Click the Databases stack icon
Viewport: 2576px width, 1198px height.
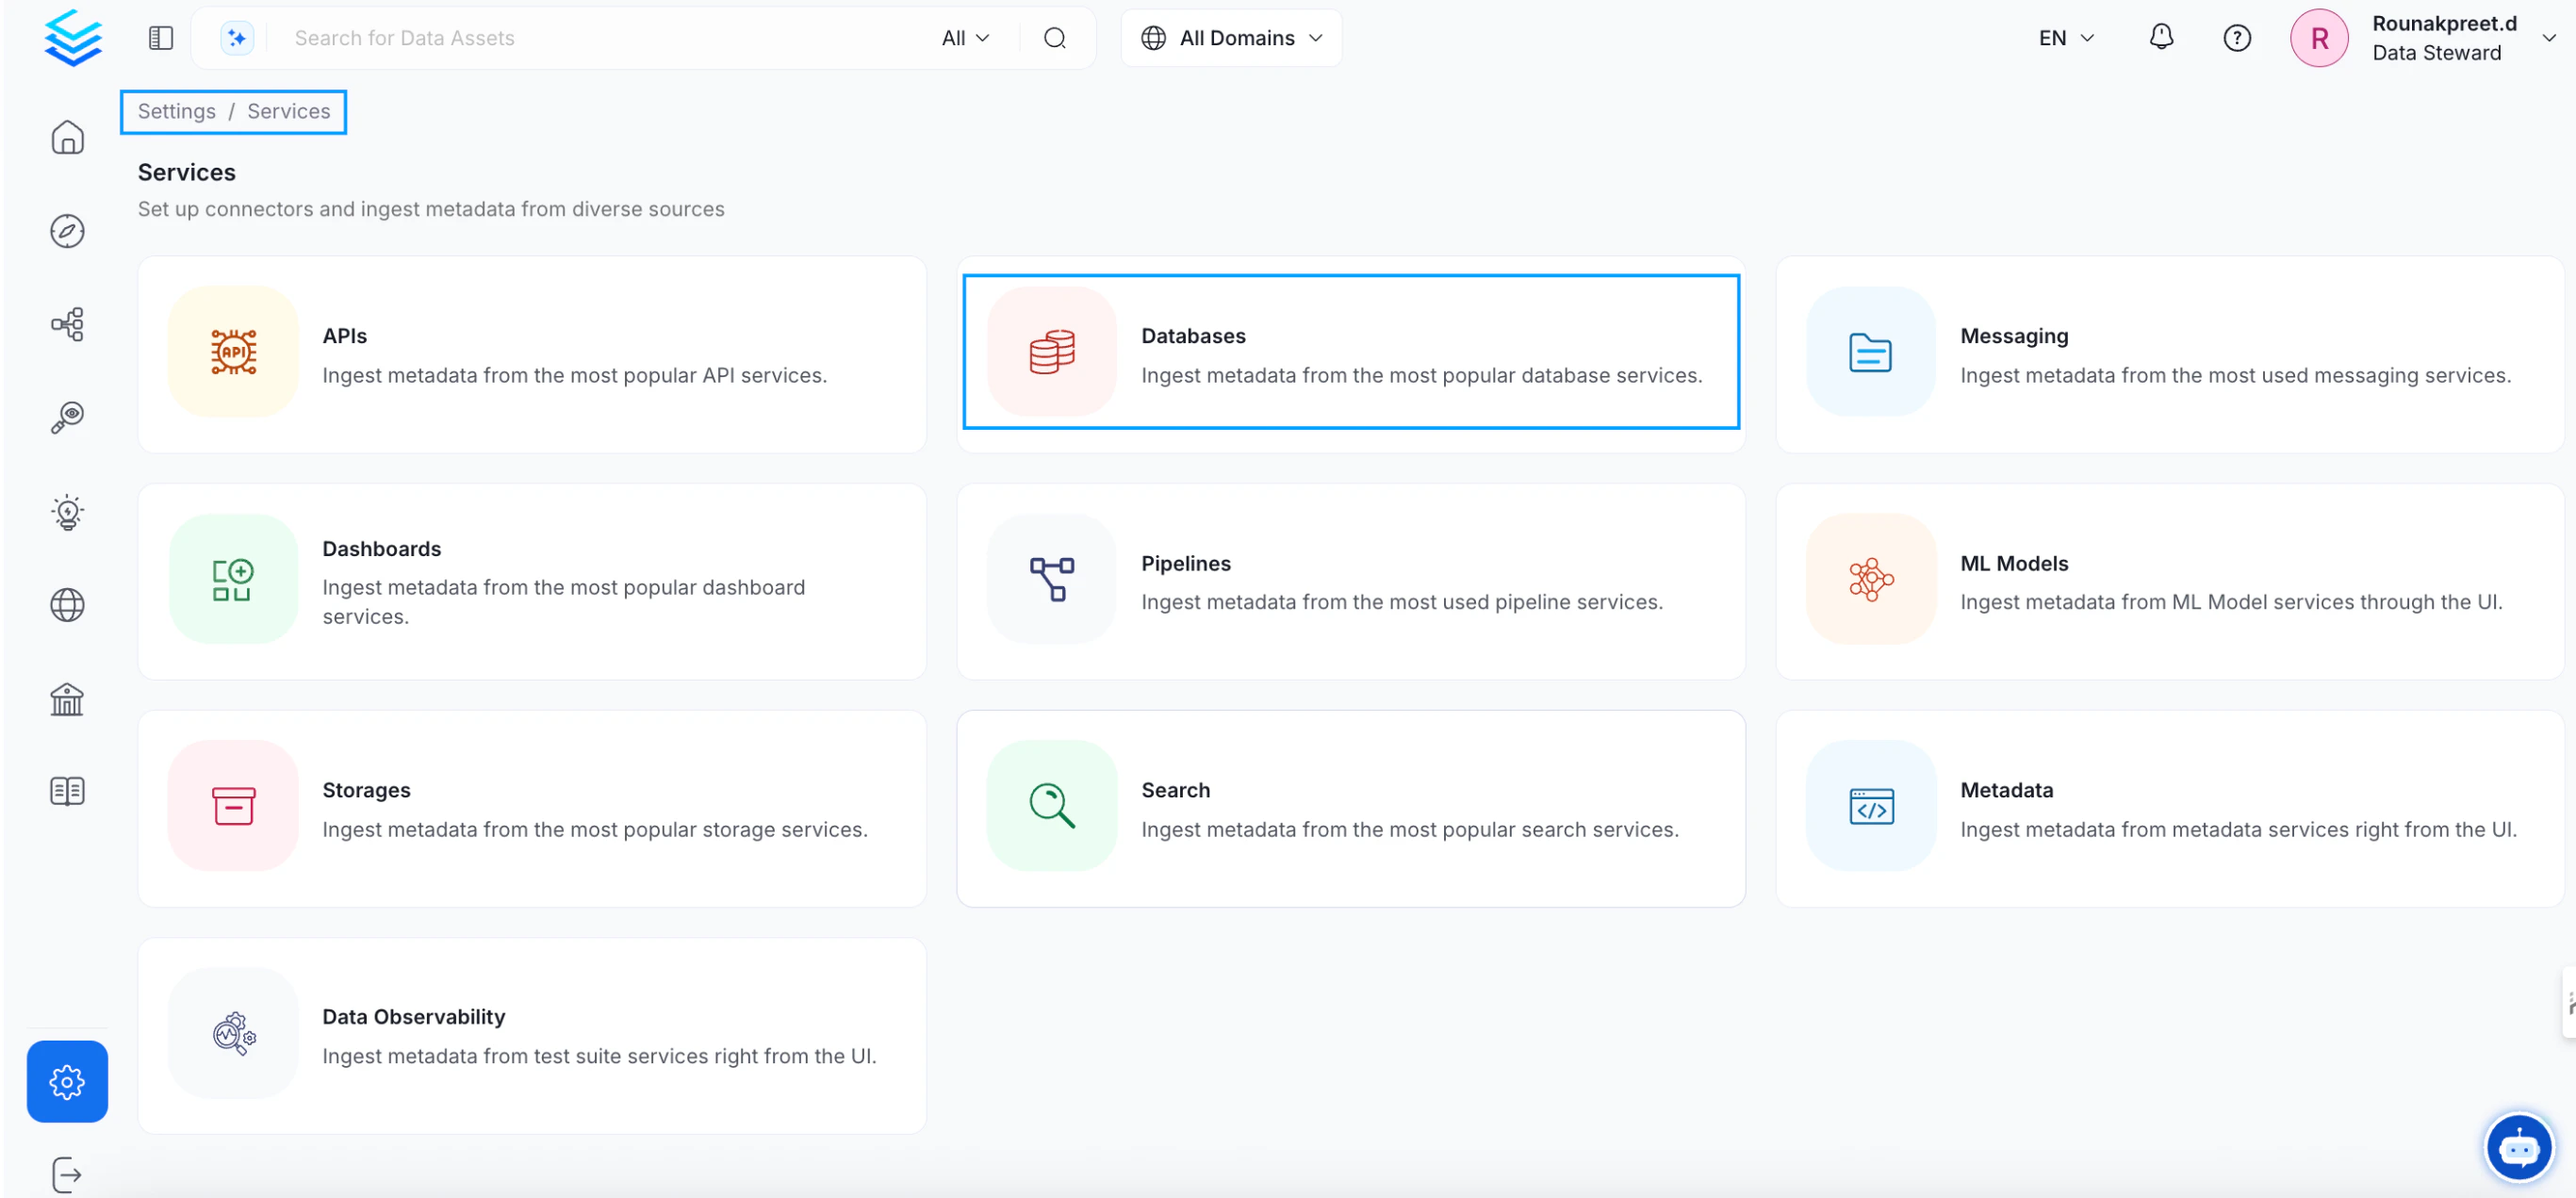[1052, 352]
